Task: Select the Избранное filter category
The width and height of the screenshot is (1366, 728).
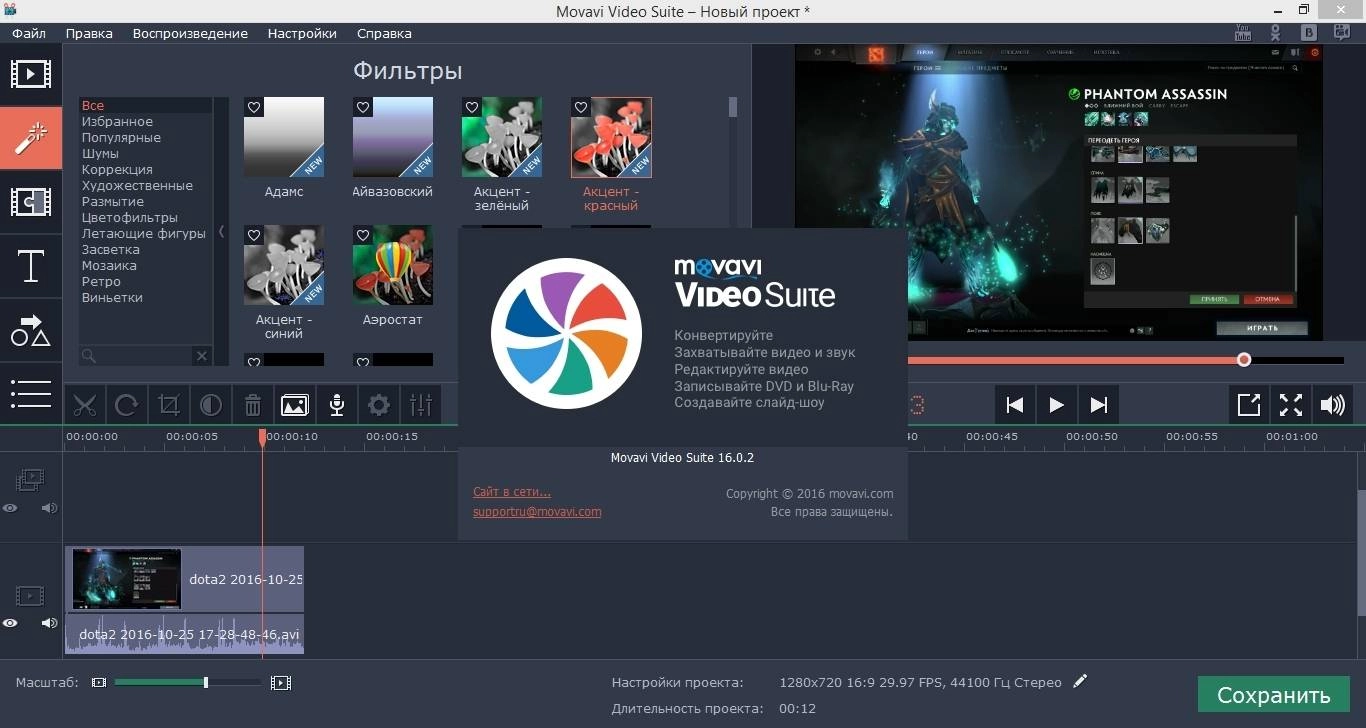Action: (x=117, y=121)
